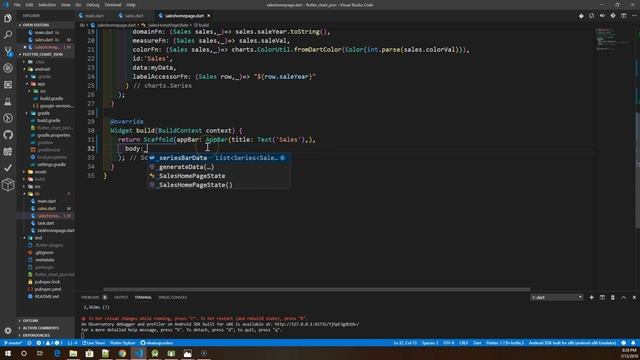Open the Windows Start menu
This screenshot has width=640, height=360.
pos(8,353)
